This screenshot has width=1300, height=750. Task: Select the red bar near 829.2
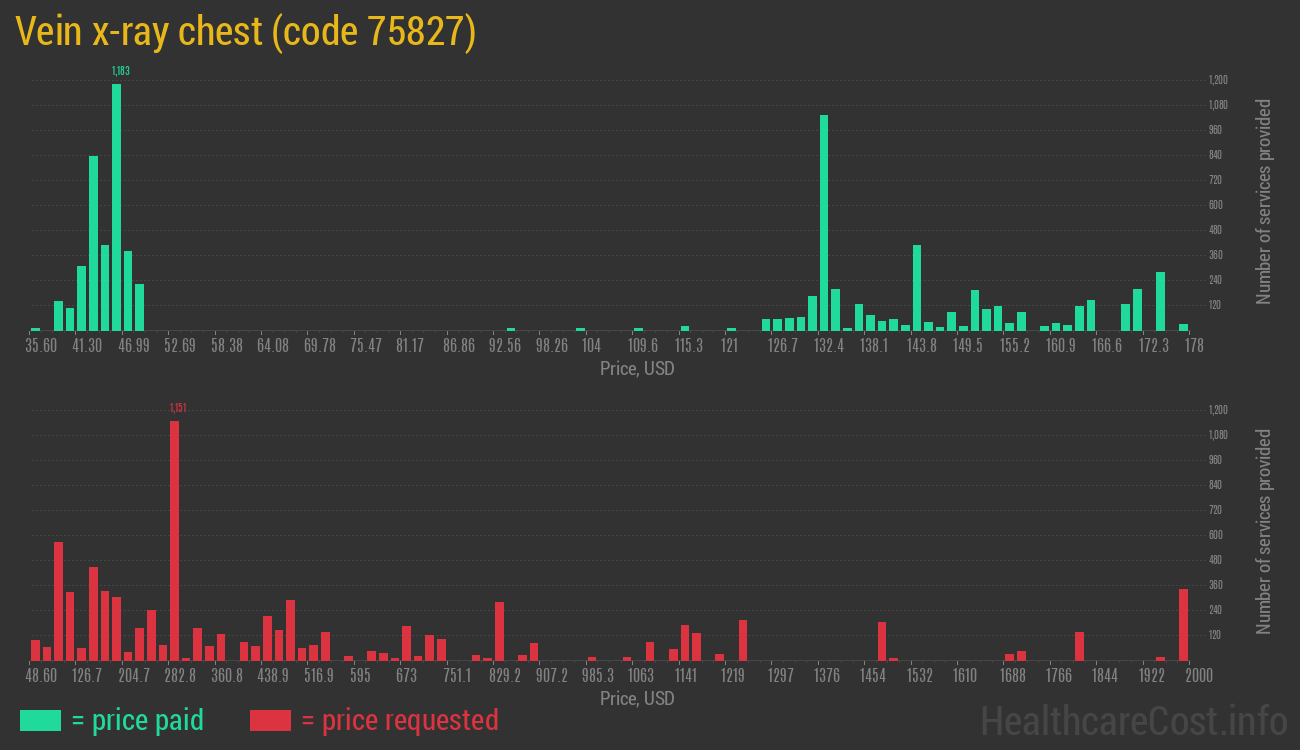click(499, 631)
